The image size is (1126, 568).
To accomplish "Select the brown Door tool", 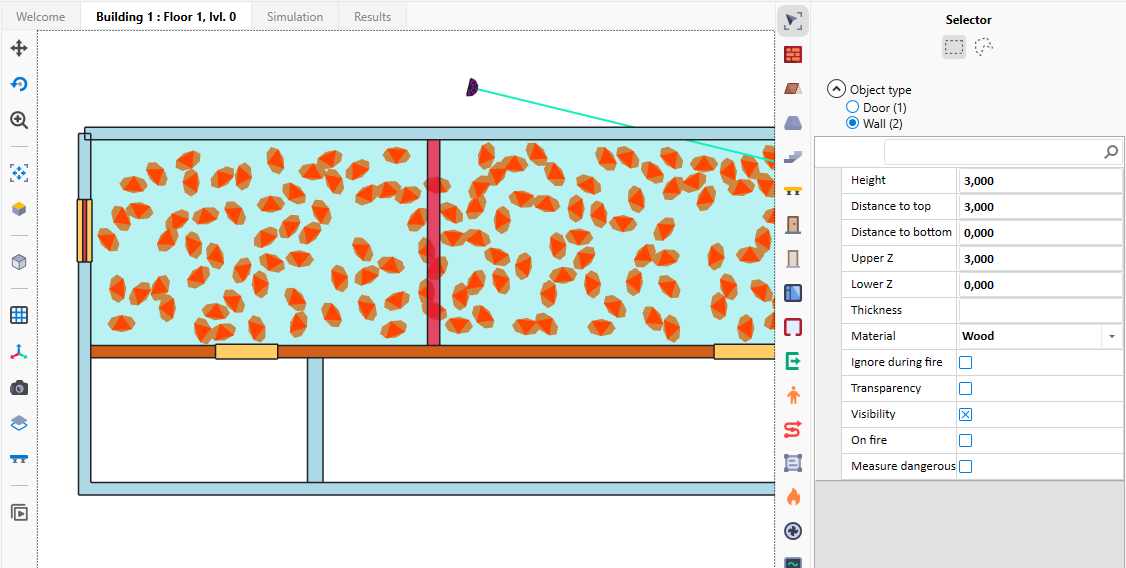I will [793, 225].
